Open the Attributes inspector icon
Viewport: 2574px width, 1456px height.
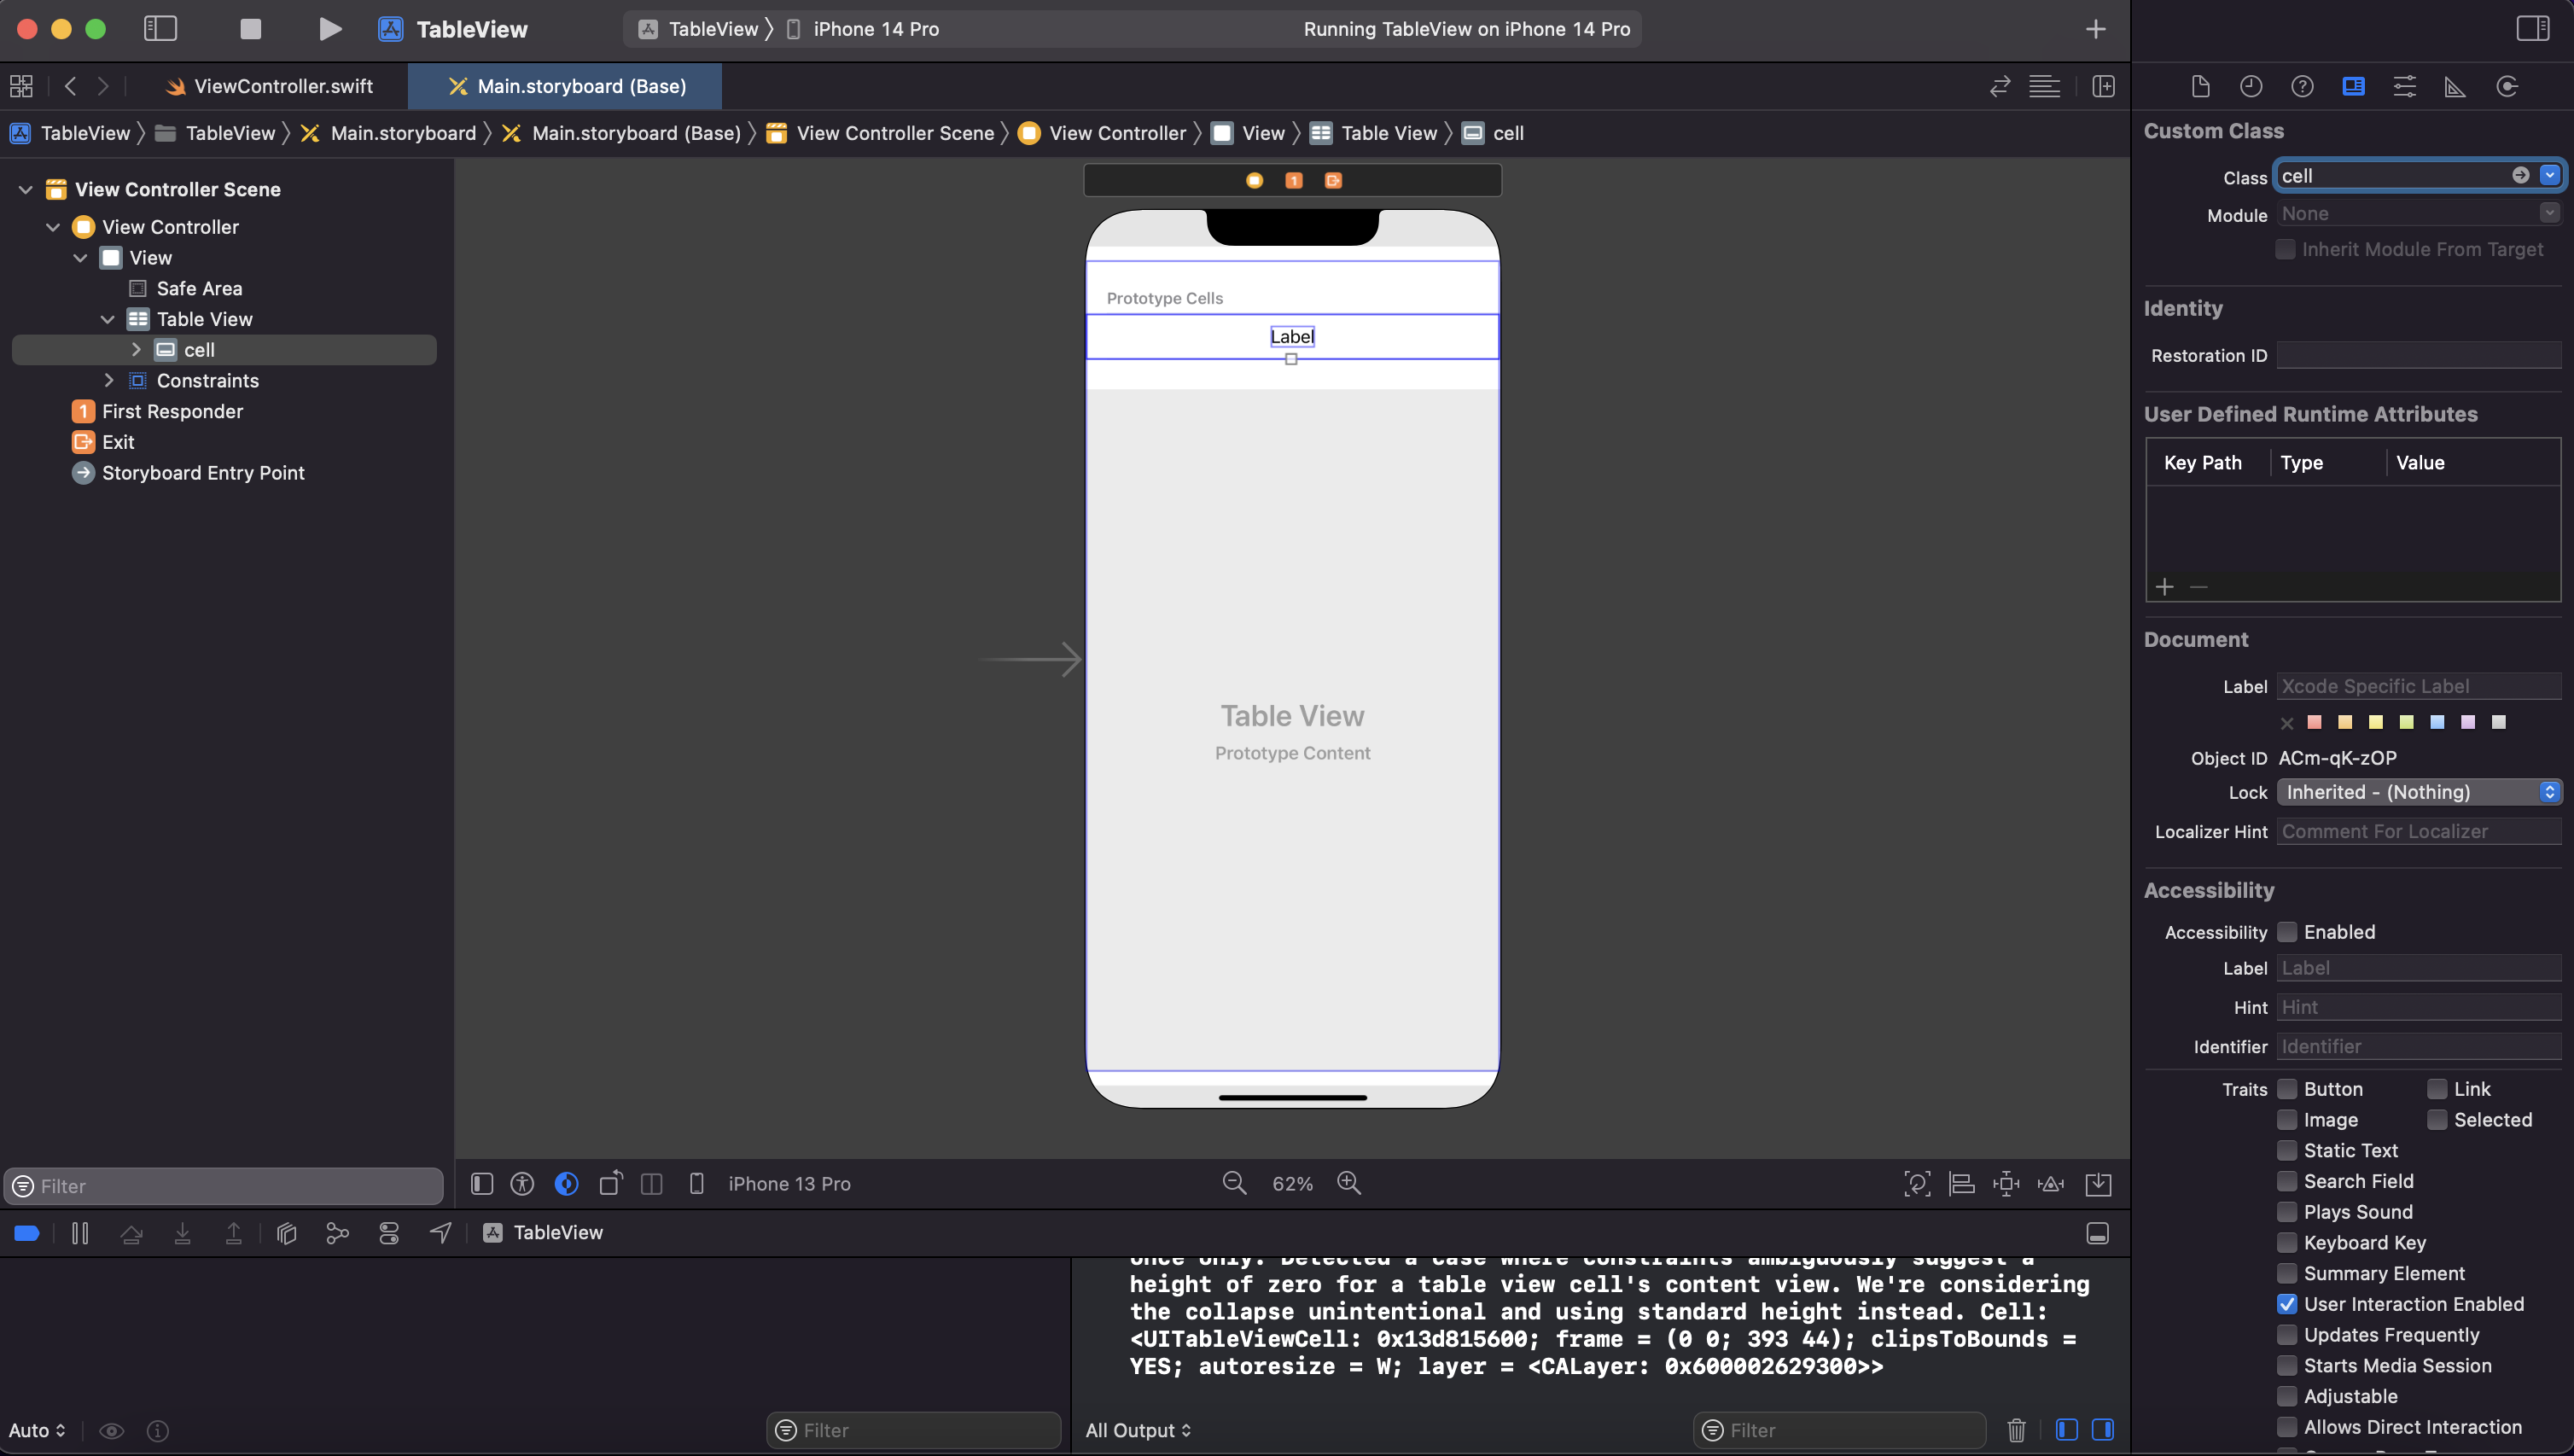point(2404,86)
